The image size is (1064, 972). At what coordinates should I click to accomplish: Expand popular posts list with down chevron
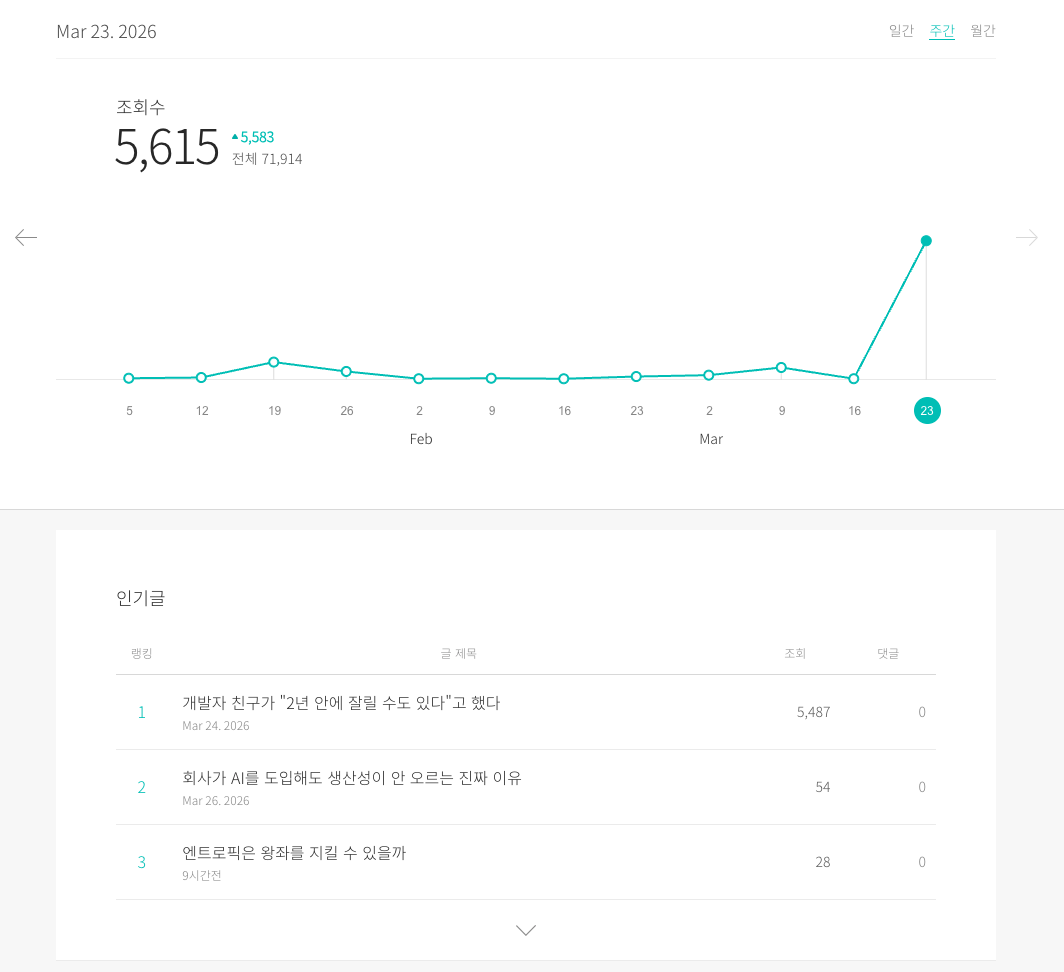pyautogui.click(x=526, y=930)
